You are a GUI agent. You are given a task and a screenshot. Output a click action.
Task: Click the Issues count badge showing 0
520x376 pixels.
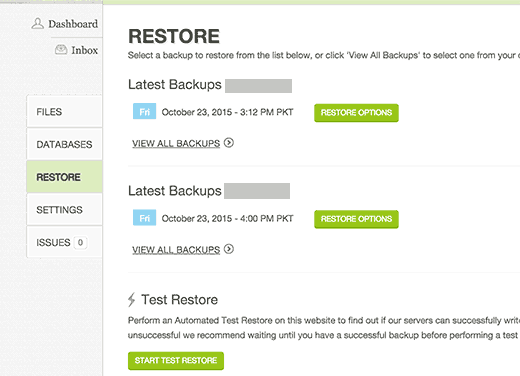click(80, 242)
